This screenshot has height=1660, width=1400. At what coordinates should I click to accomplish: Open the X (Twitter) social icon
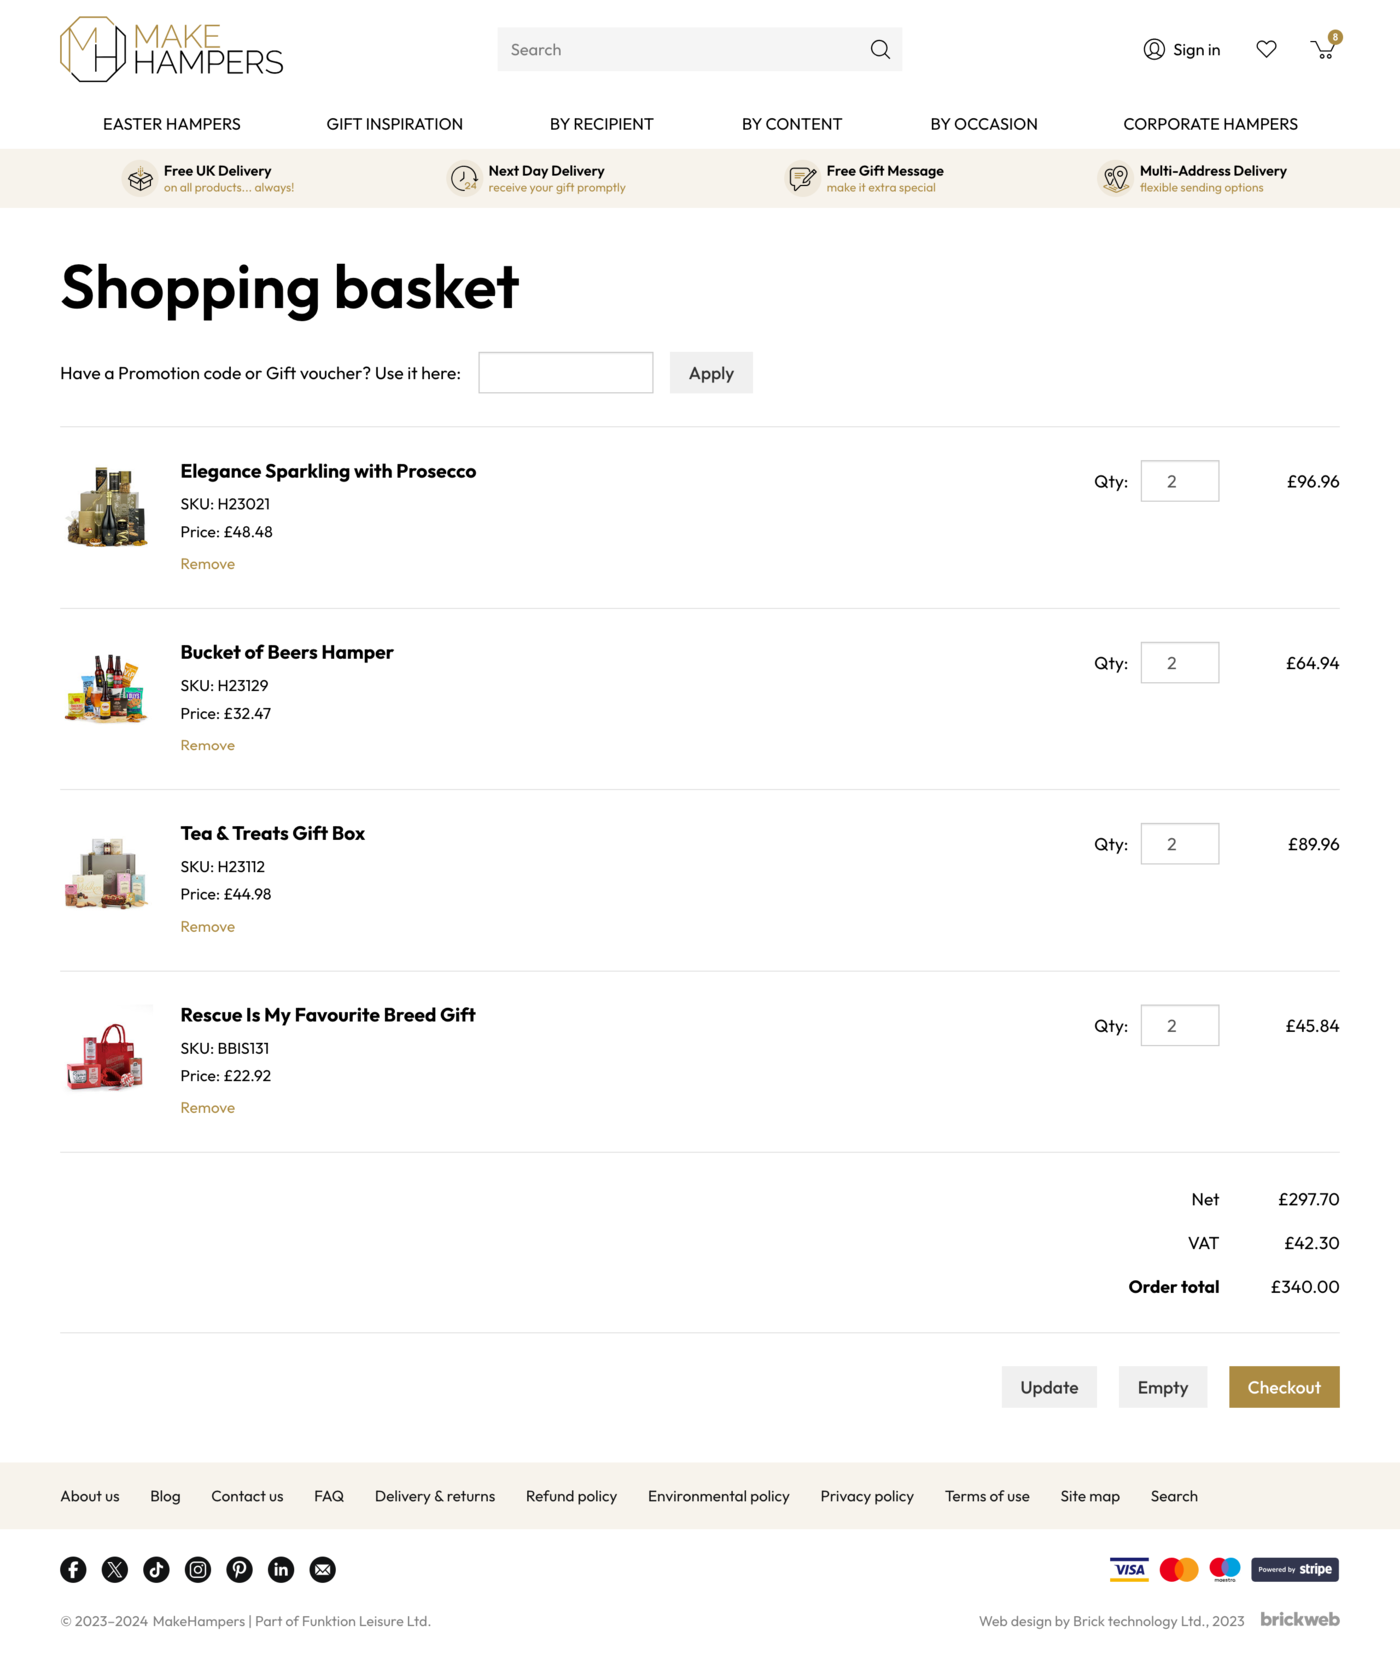click(115, 1569)
